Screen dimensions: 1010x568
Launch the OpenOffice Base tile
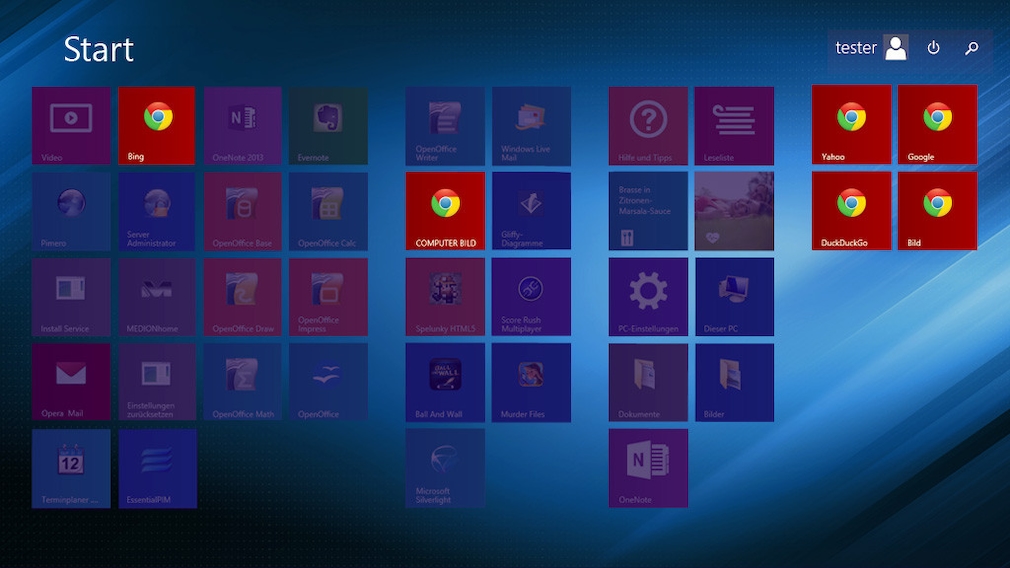tap(243, 211)
